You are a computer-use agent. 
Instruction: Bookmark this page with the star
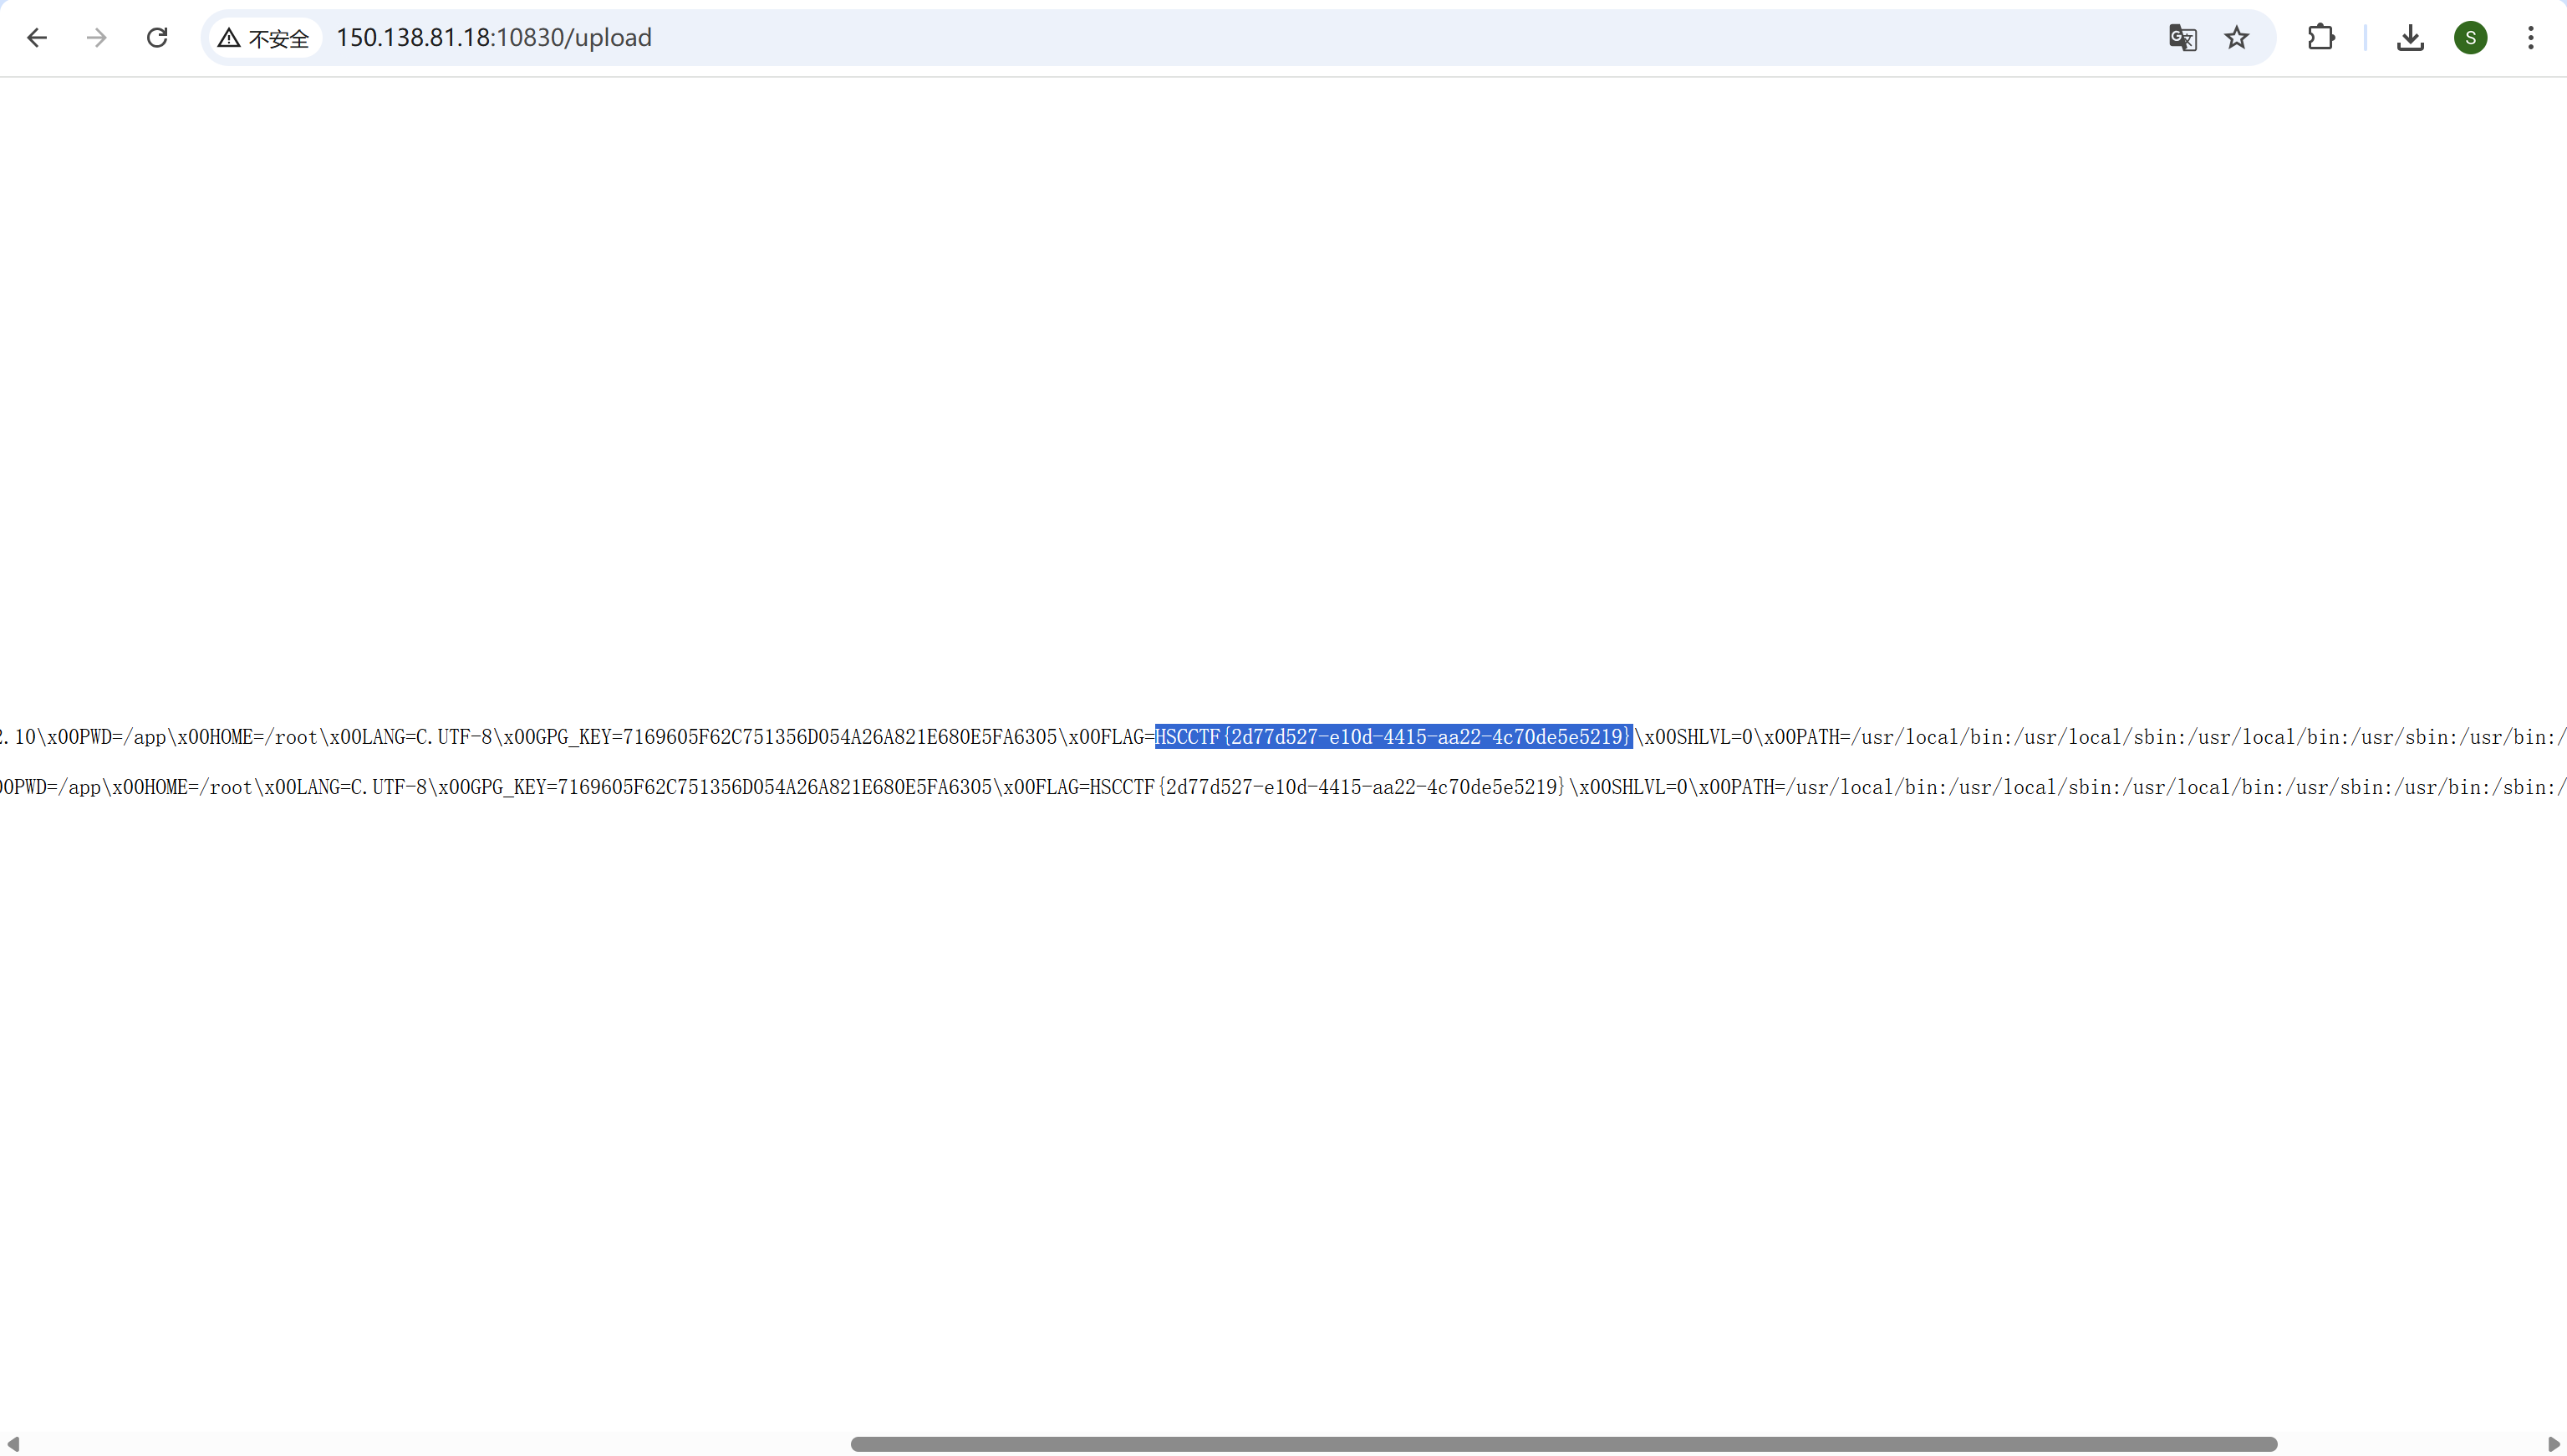pos(2236,38)
